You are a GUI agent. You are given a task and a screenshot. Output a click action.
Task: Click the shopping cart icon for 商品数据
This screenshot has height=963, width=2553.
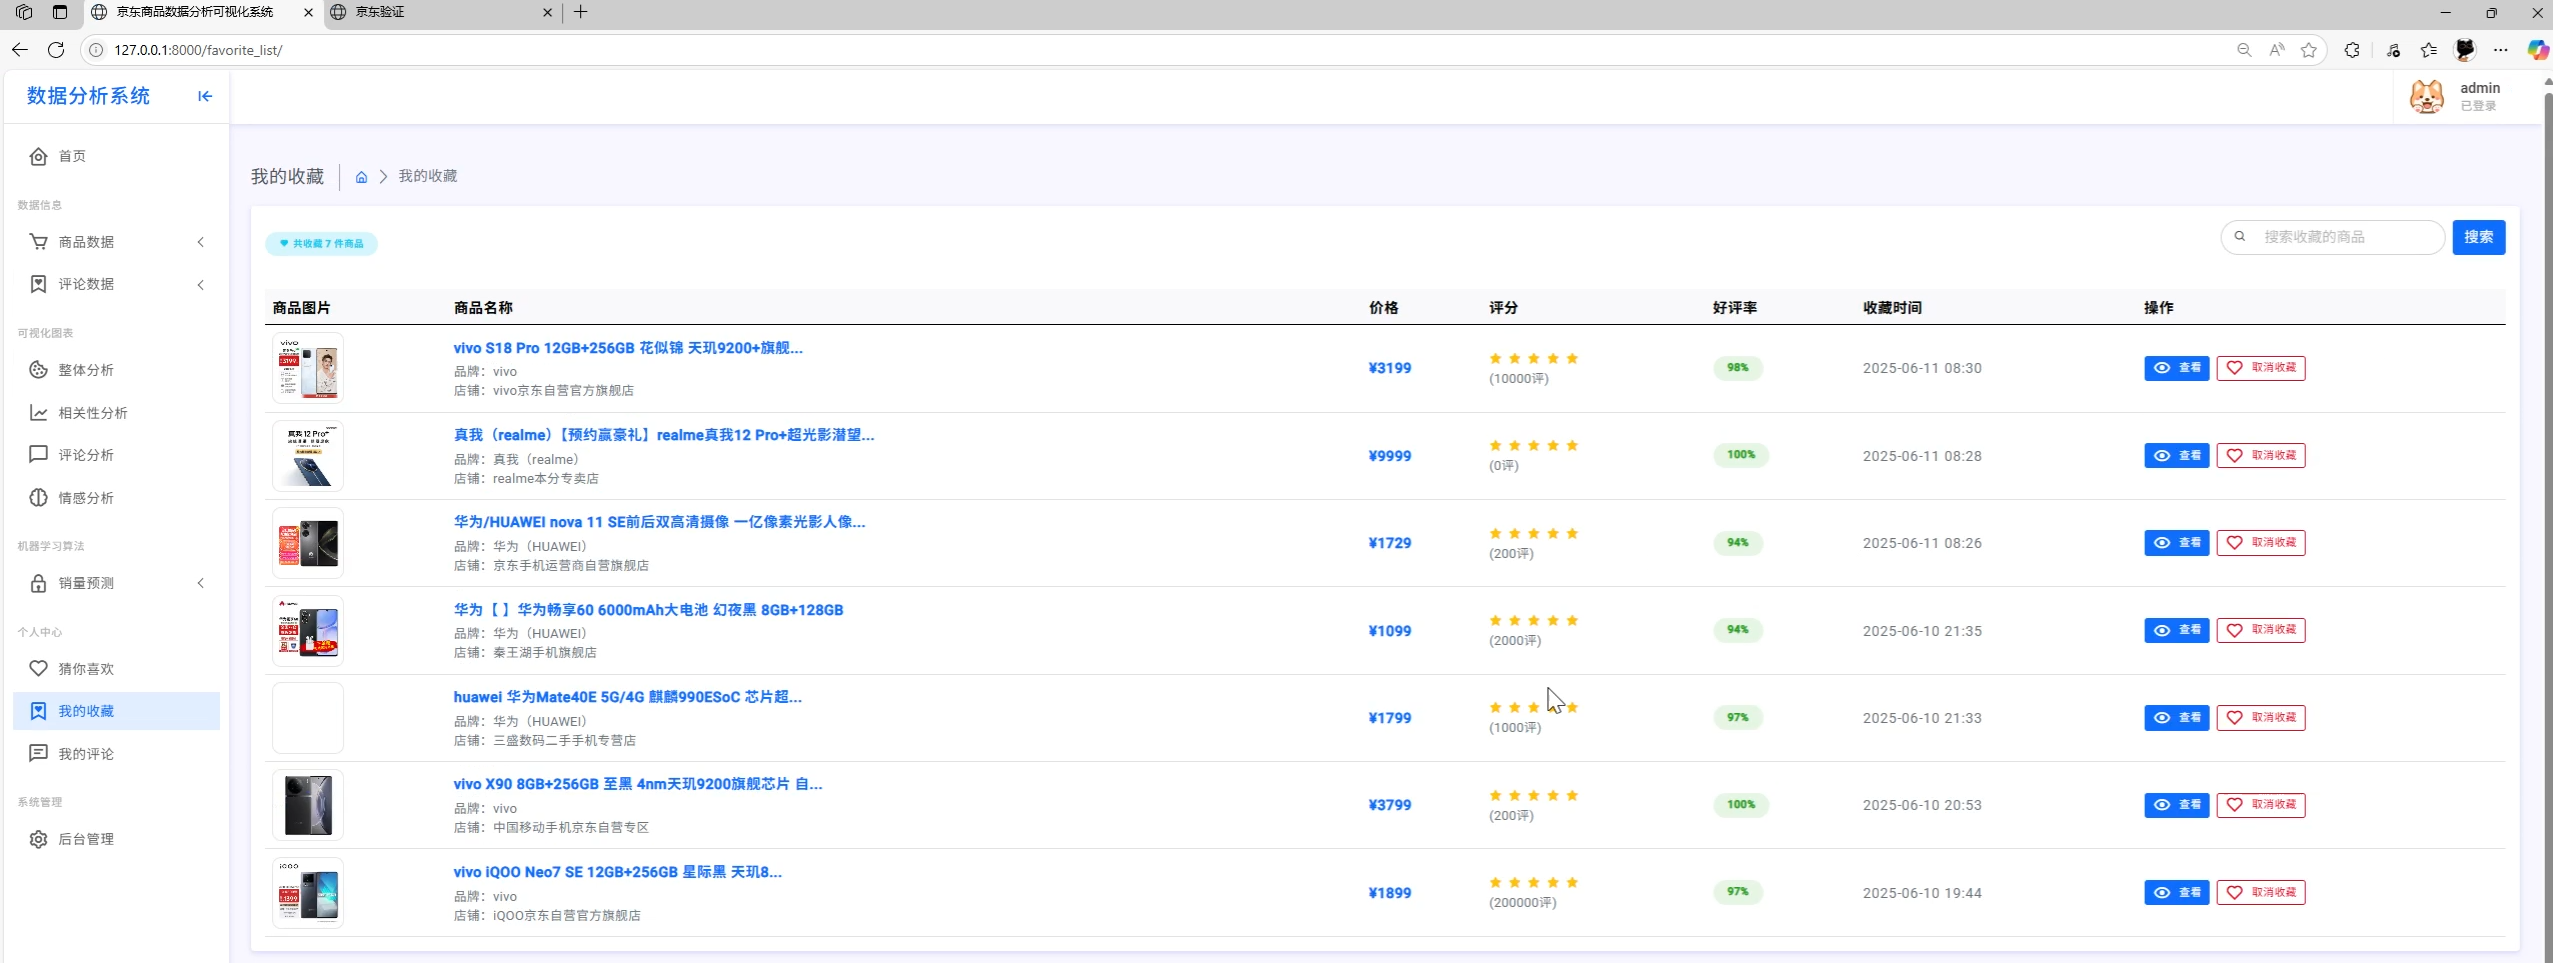click(38, 242)
